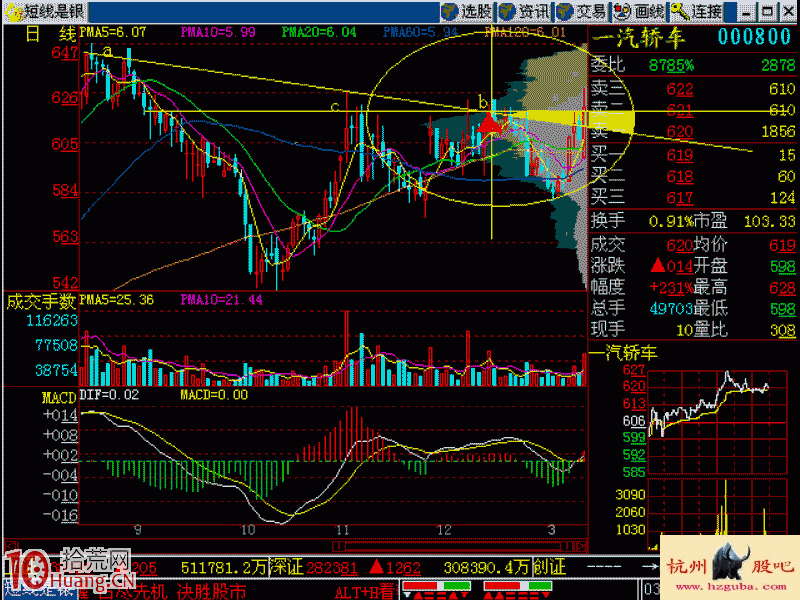800x600 pixels.
Task: Activate the 画线 line drawing tool
Action: [x=639, y=11]
